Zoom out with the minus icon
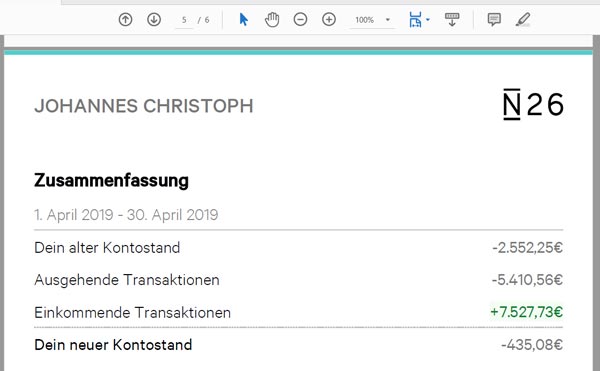Viewport: 600px width, 371px height. pos(300,20)
